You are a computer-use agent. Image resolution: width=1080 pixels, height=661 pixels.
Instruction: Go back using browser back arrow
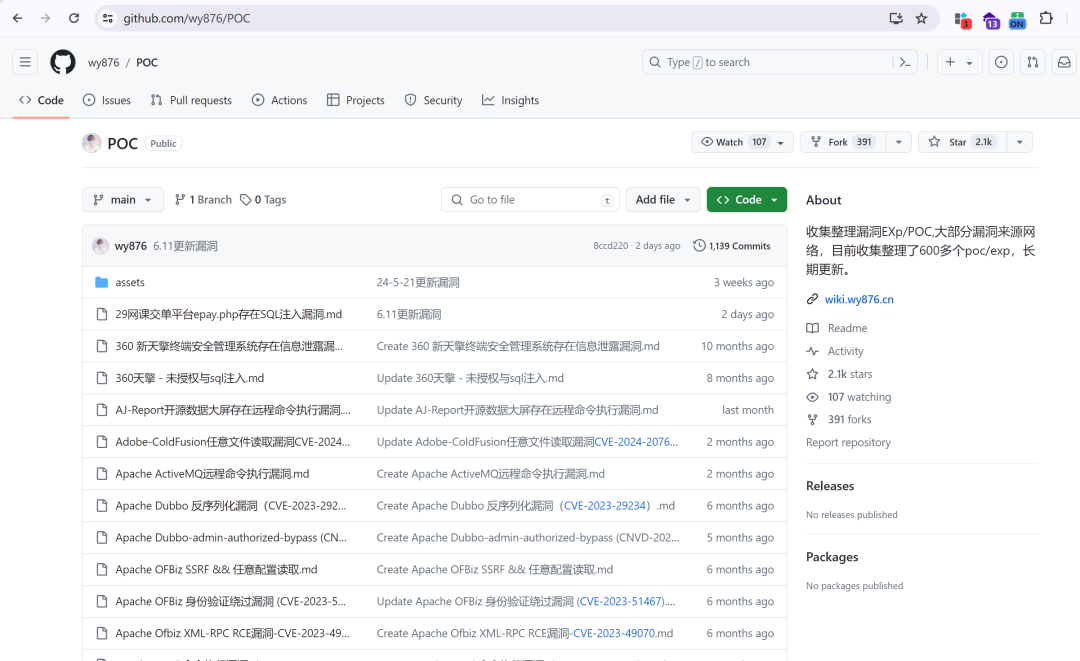pos(17,19)
